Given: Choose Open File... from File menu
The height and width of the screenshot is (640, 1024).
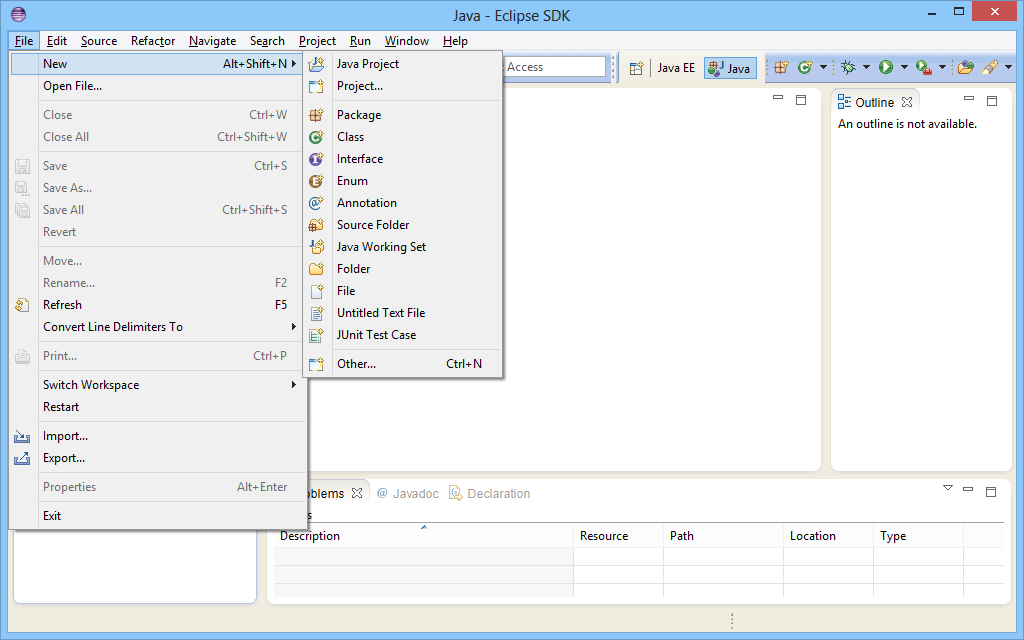Looking at the screenshot, I should [157, 86].
